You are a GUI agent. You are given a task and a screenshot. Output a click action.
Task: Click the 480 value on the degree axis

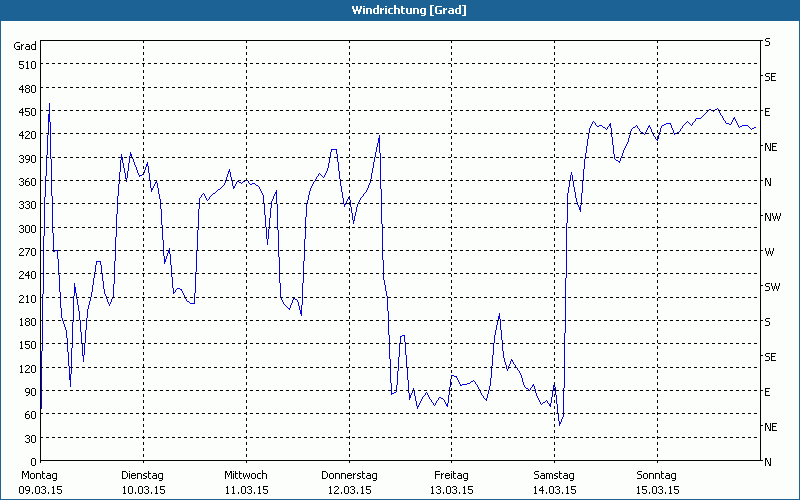coord(28,88)
